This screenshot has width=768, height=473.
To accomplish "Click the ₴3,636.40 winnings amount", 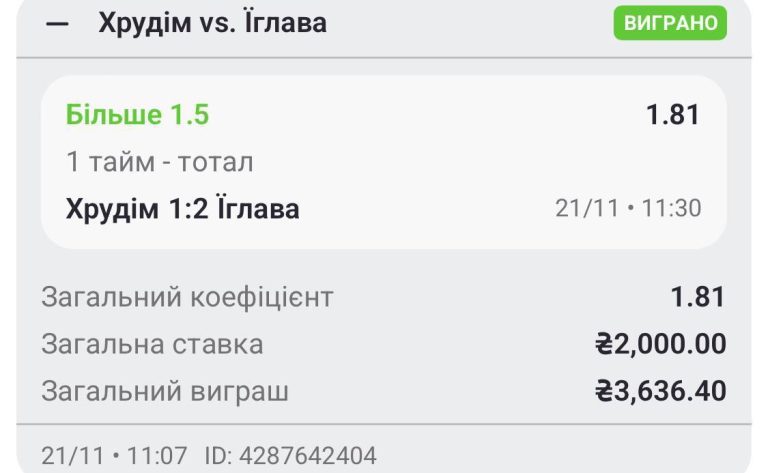I will (x=660, y=391).
